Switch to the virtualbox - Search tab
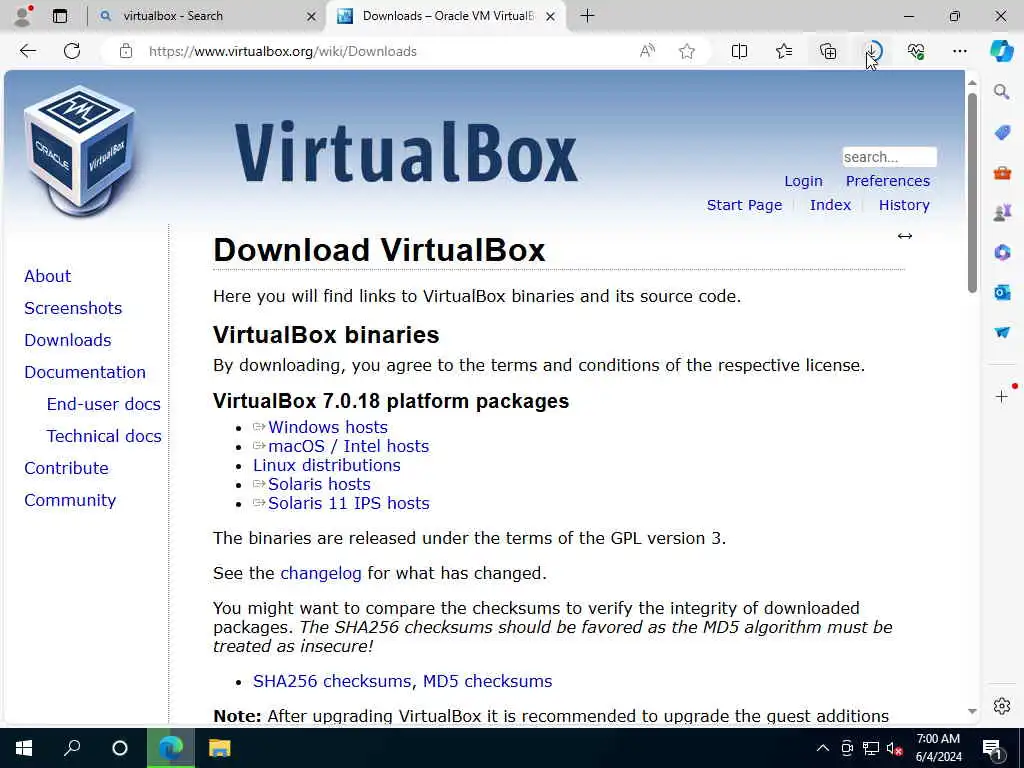The width and height of the screenshot is (1024, 768). 206,16
